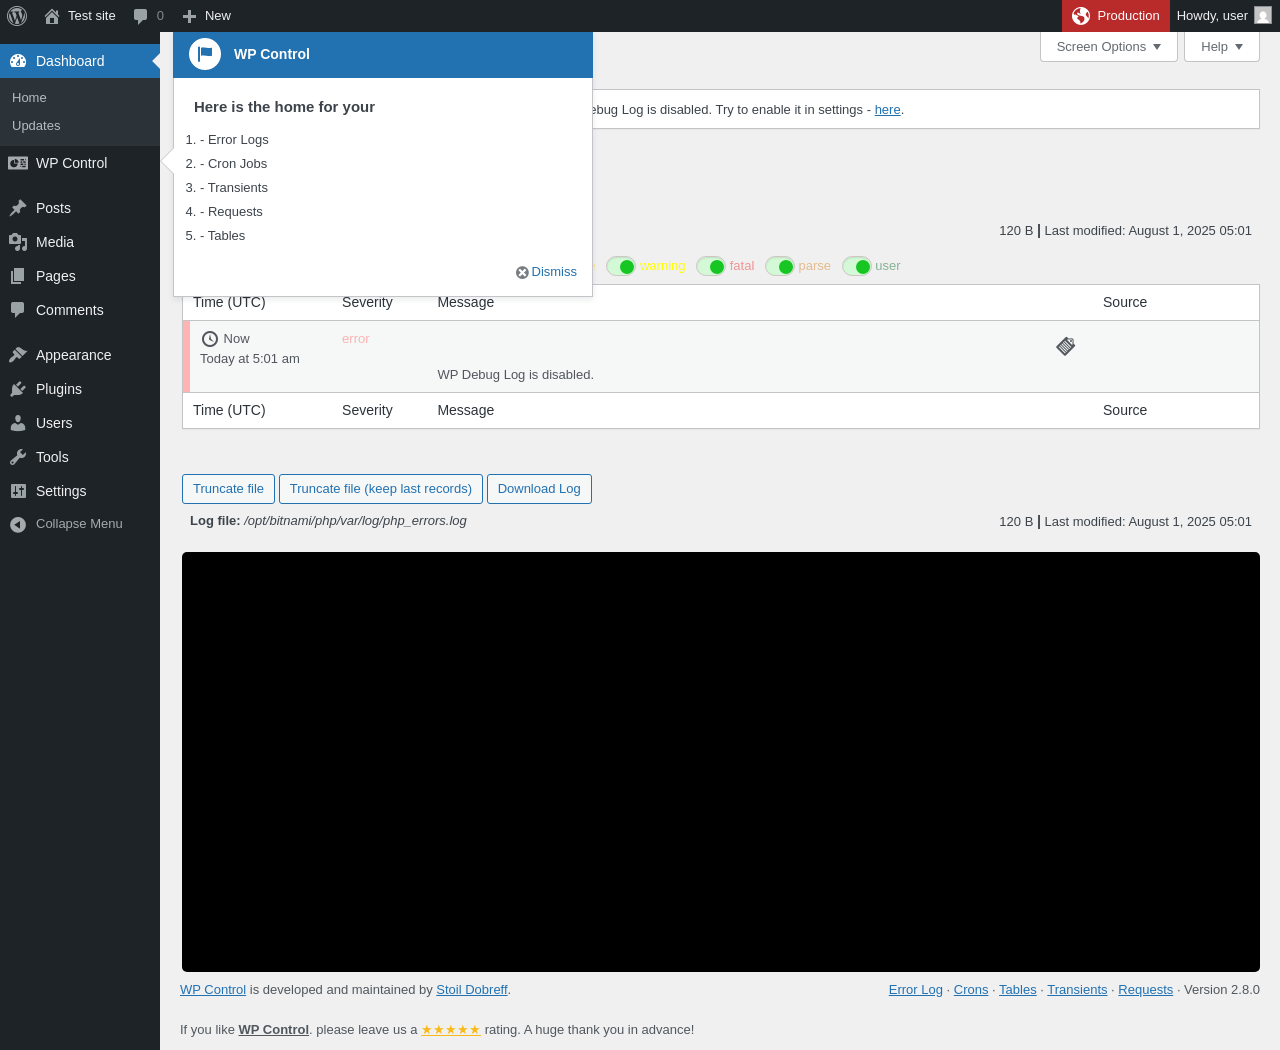
Task: Click the WP Control sidebar icon
Action: [18, 163]
